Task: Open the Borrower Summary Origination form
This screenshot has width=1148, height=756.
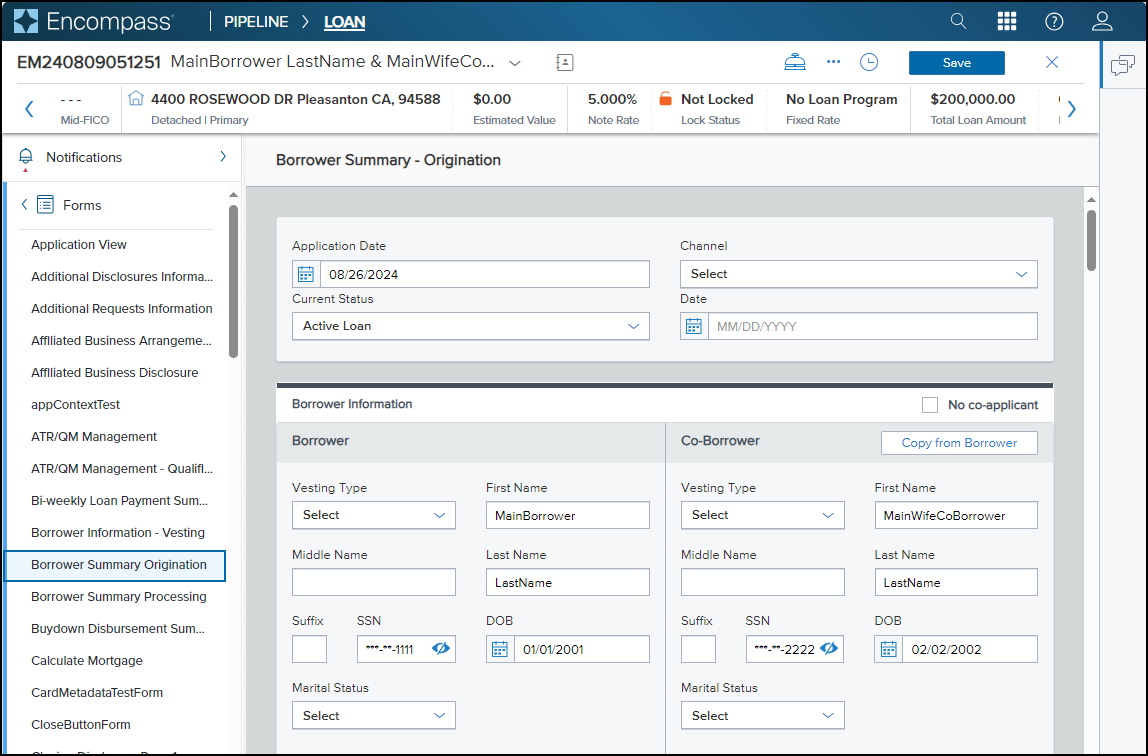Action: pyautogui.click(x=115, y=565)
